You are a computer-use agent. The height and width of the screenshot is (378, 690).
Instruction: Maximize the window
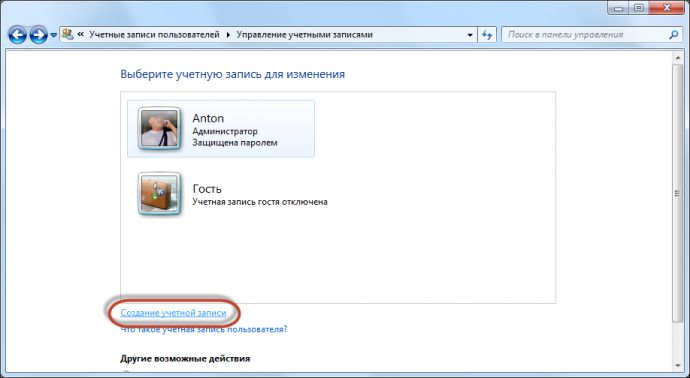tap(639, 8)
